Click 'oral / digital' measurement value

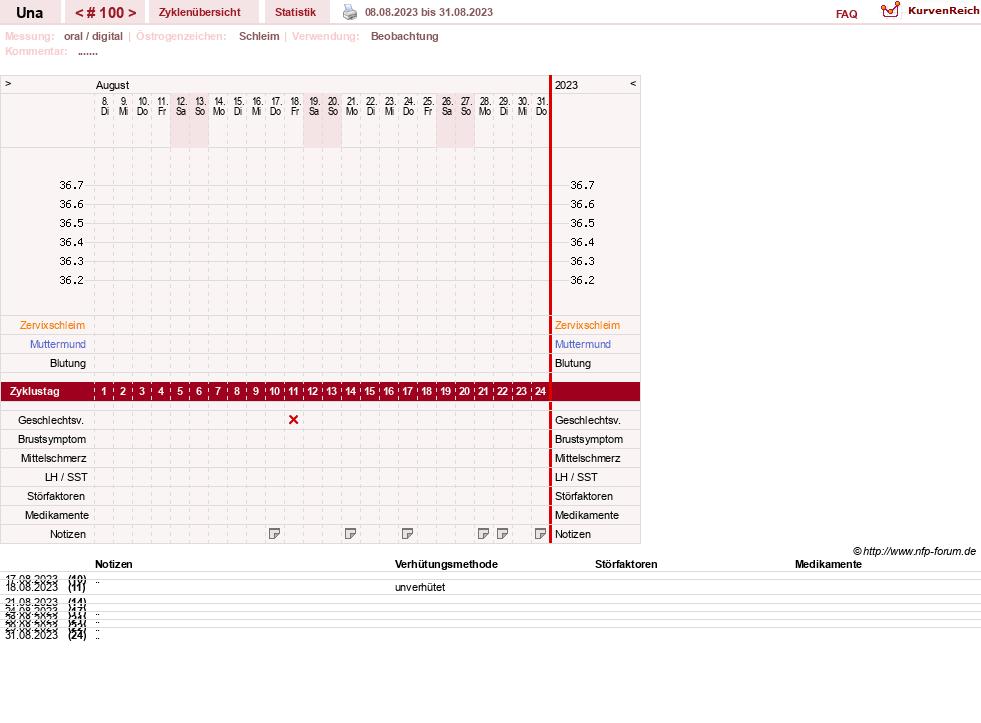pyautogui.click(x=93, y=36)
